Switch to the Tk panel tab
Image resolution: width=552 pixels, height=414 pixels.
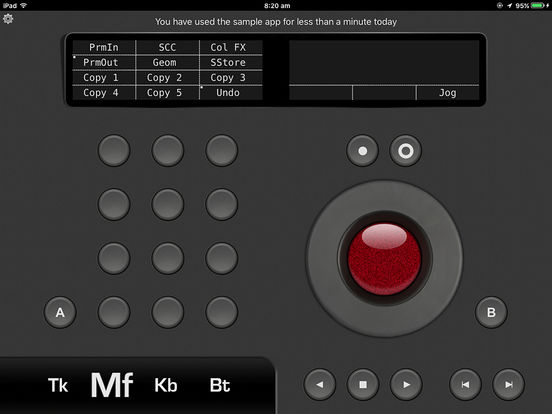(x=58, y=385)
